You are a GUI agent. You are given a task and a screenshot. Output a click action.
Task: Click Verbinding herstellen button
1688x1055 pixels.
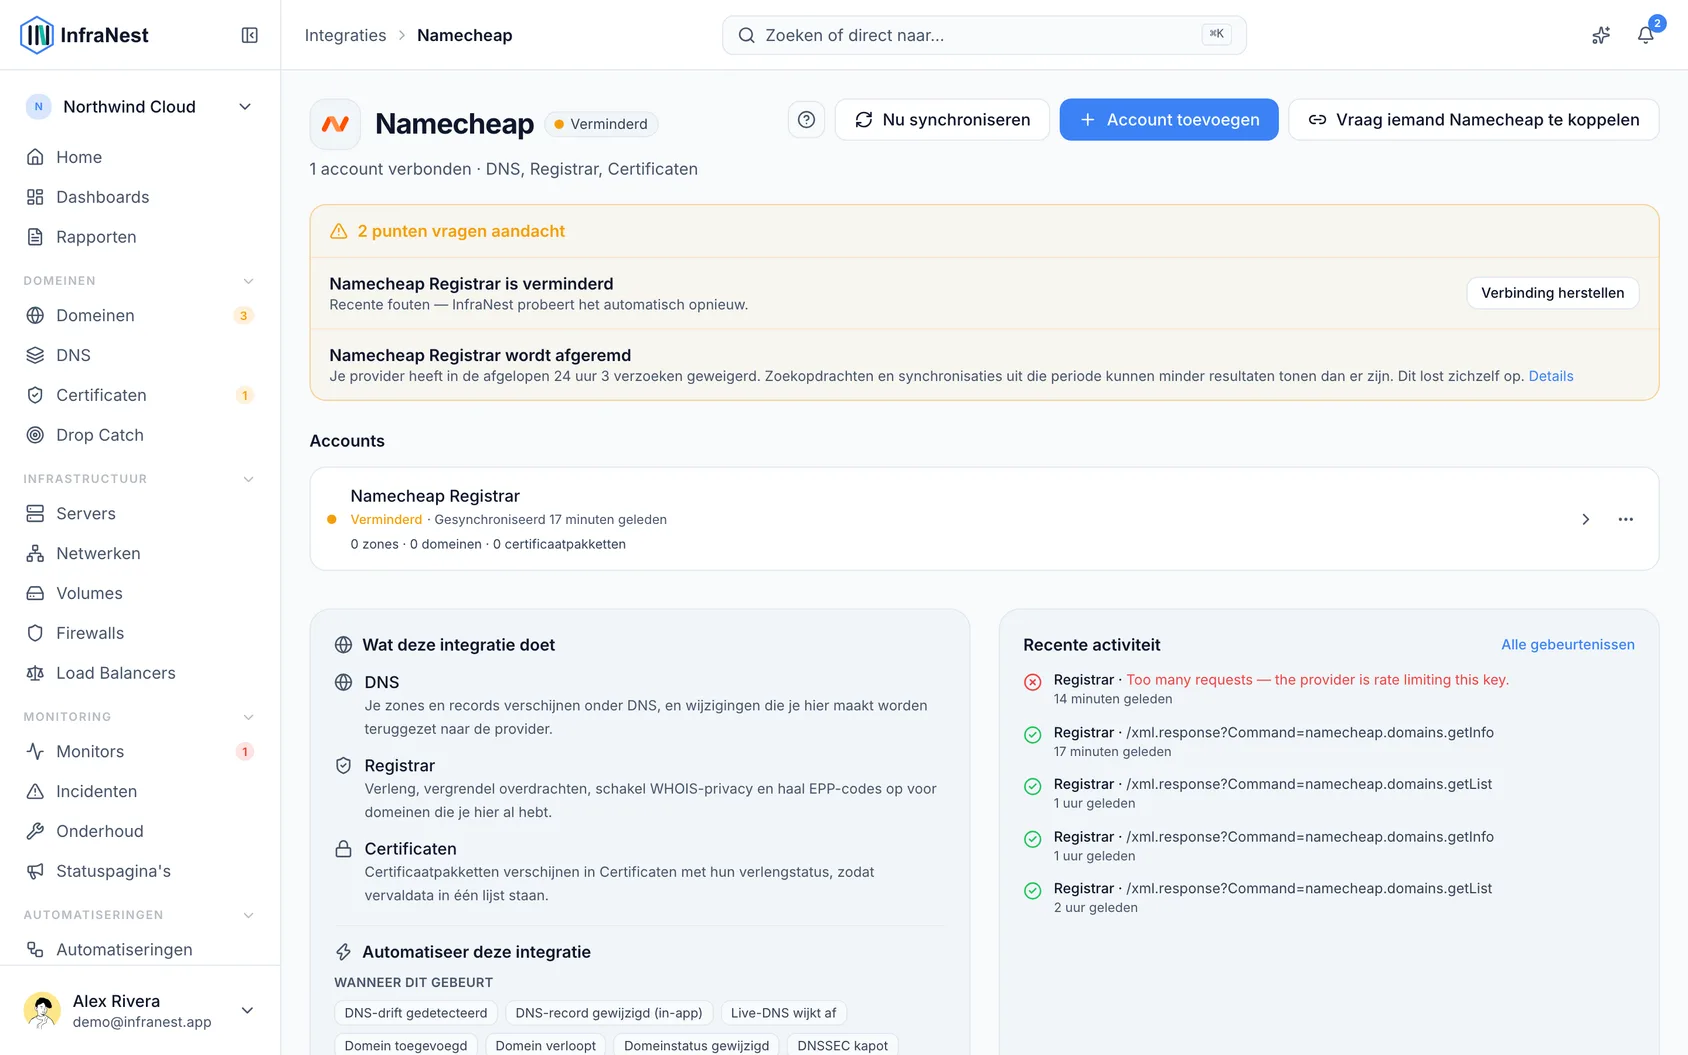coord(1552,293)
